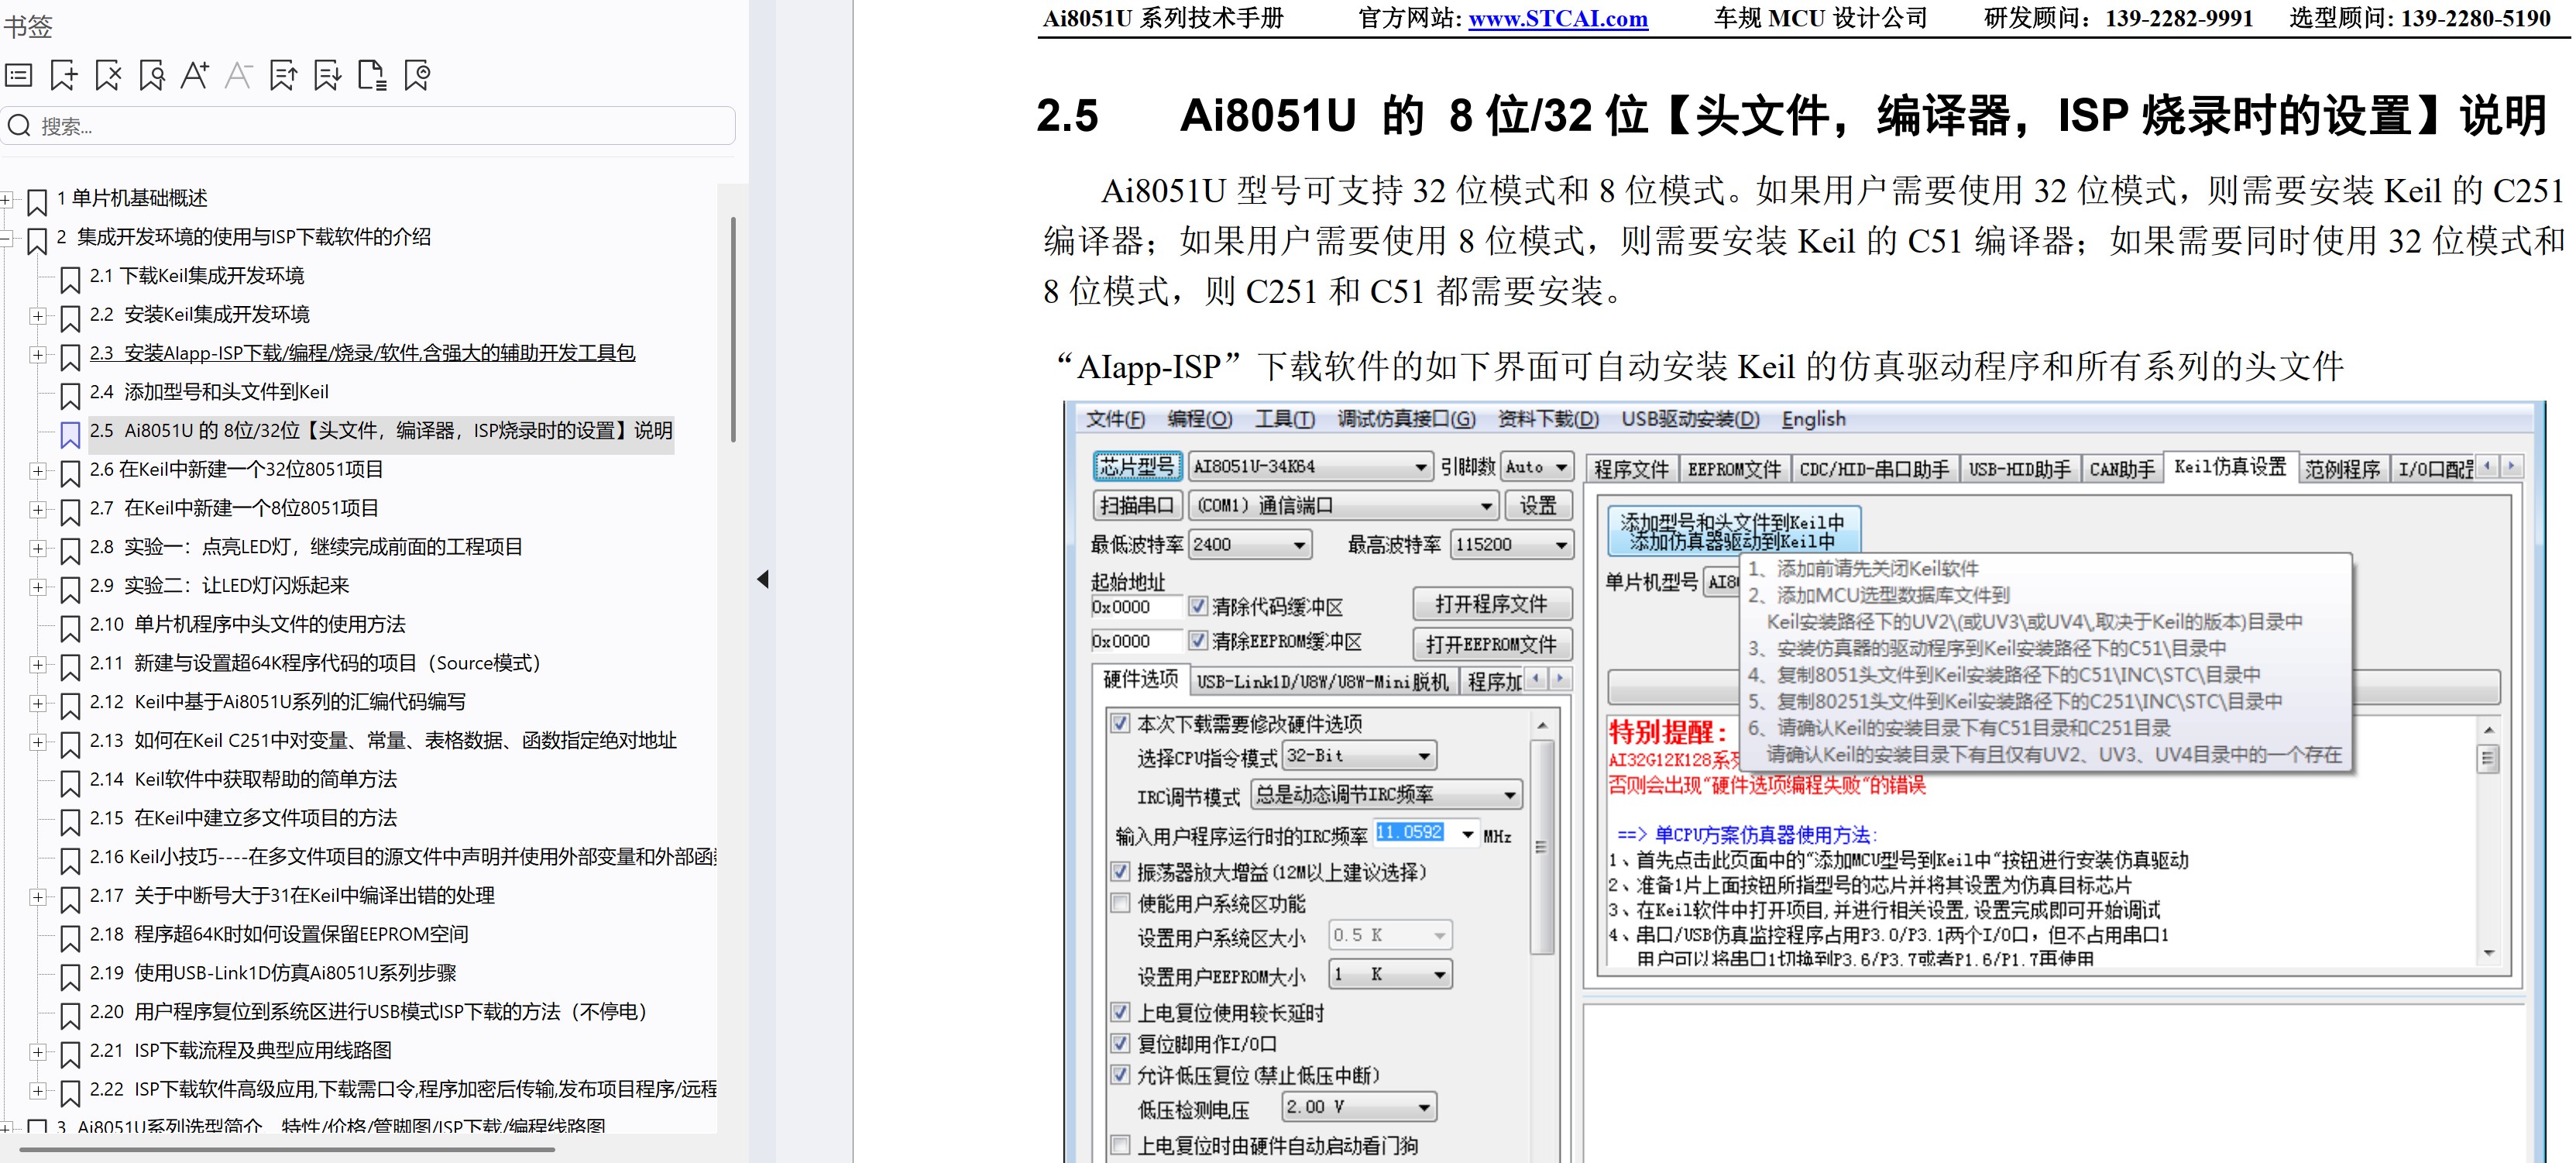The height and width of the screenshot is (1163, 2576).
Task: Click bookmark icon beside 2.20 用户程序复位到系统区
Action: pyautogui.click(x=70, y=1015)
